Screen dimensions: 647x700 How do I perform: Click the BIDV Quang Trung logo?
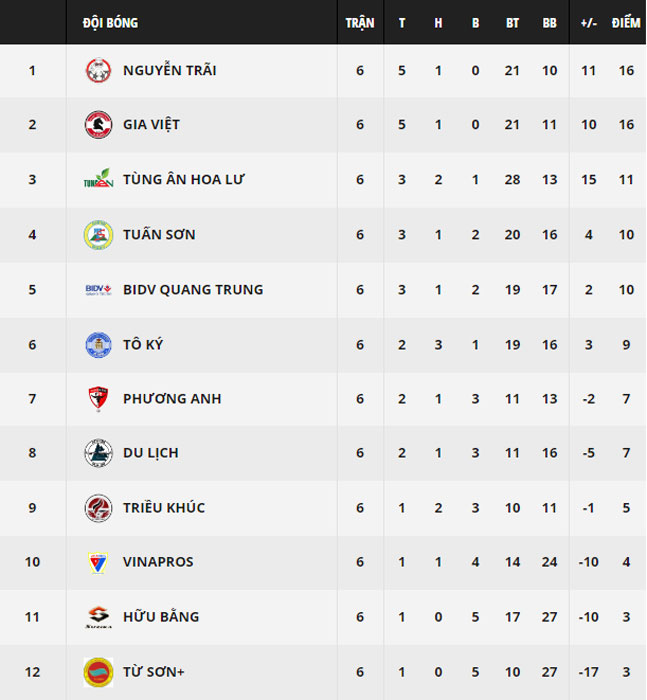click(x=98, y=290)
